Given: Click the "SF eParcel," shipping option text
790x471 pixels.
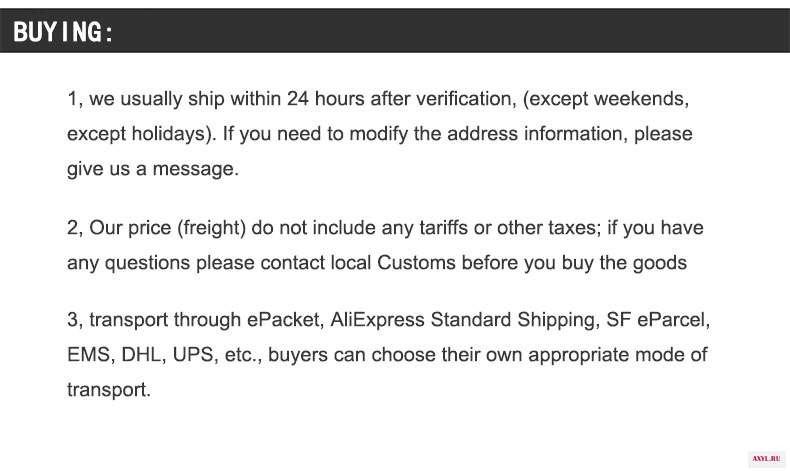Looking at the screenshot, I should pyautogui.click(x=658, y=320).
